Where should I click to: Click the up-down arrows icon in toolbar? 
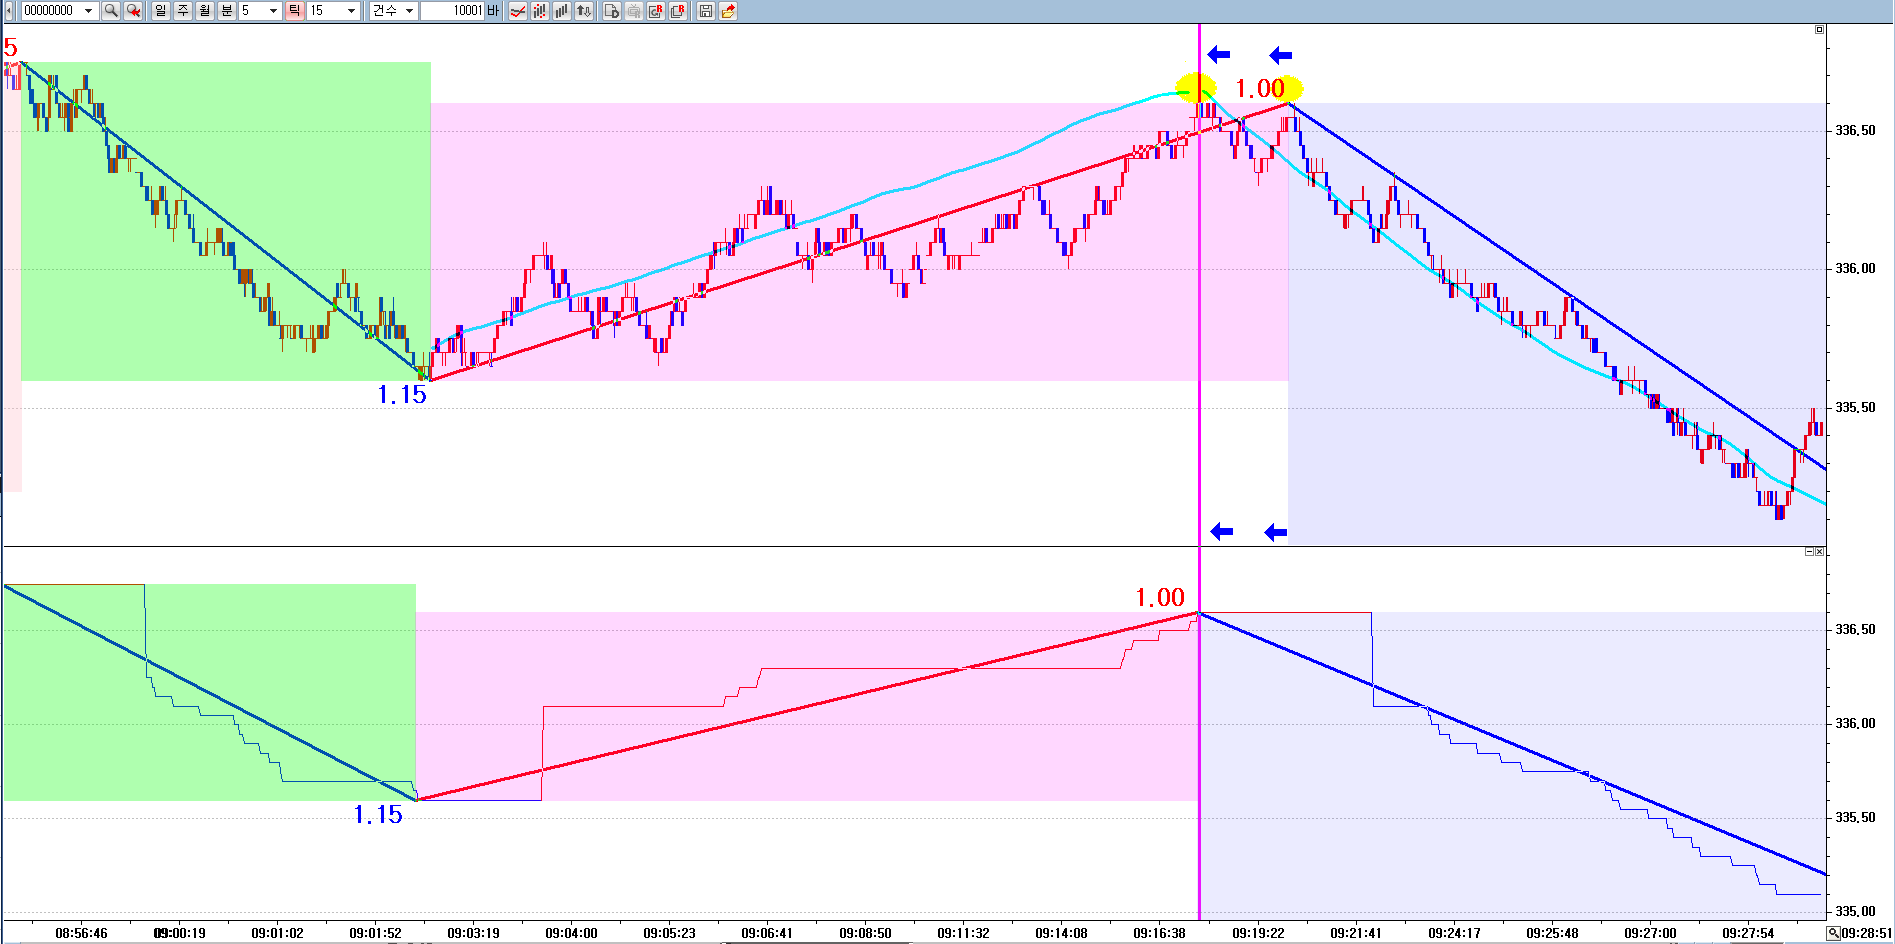(x=584, y=11)
